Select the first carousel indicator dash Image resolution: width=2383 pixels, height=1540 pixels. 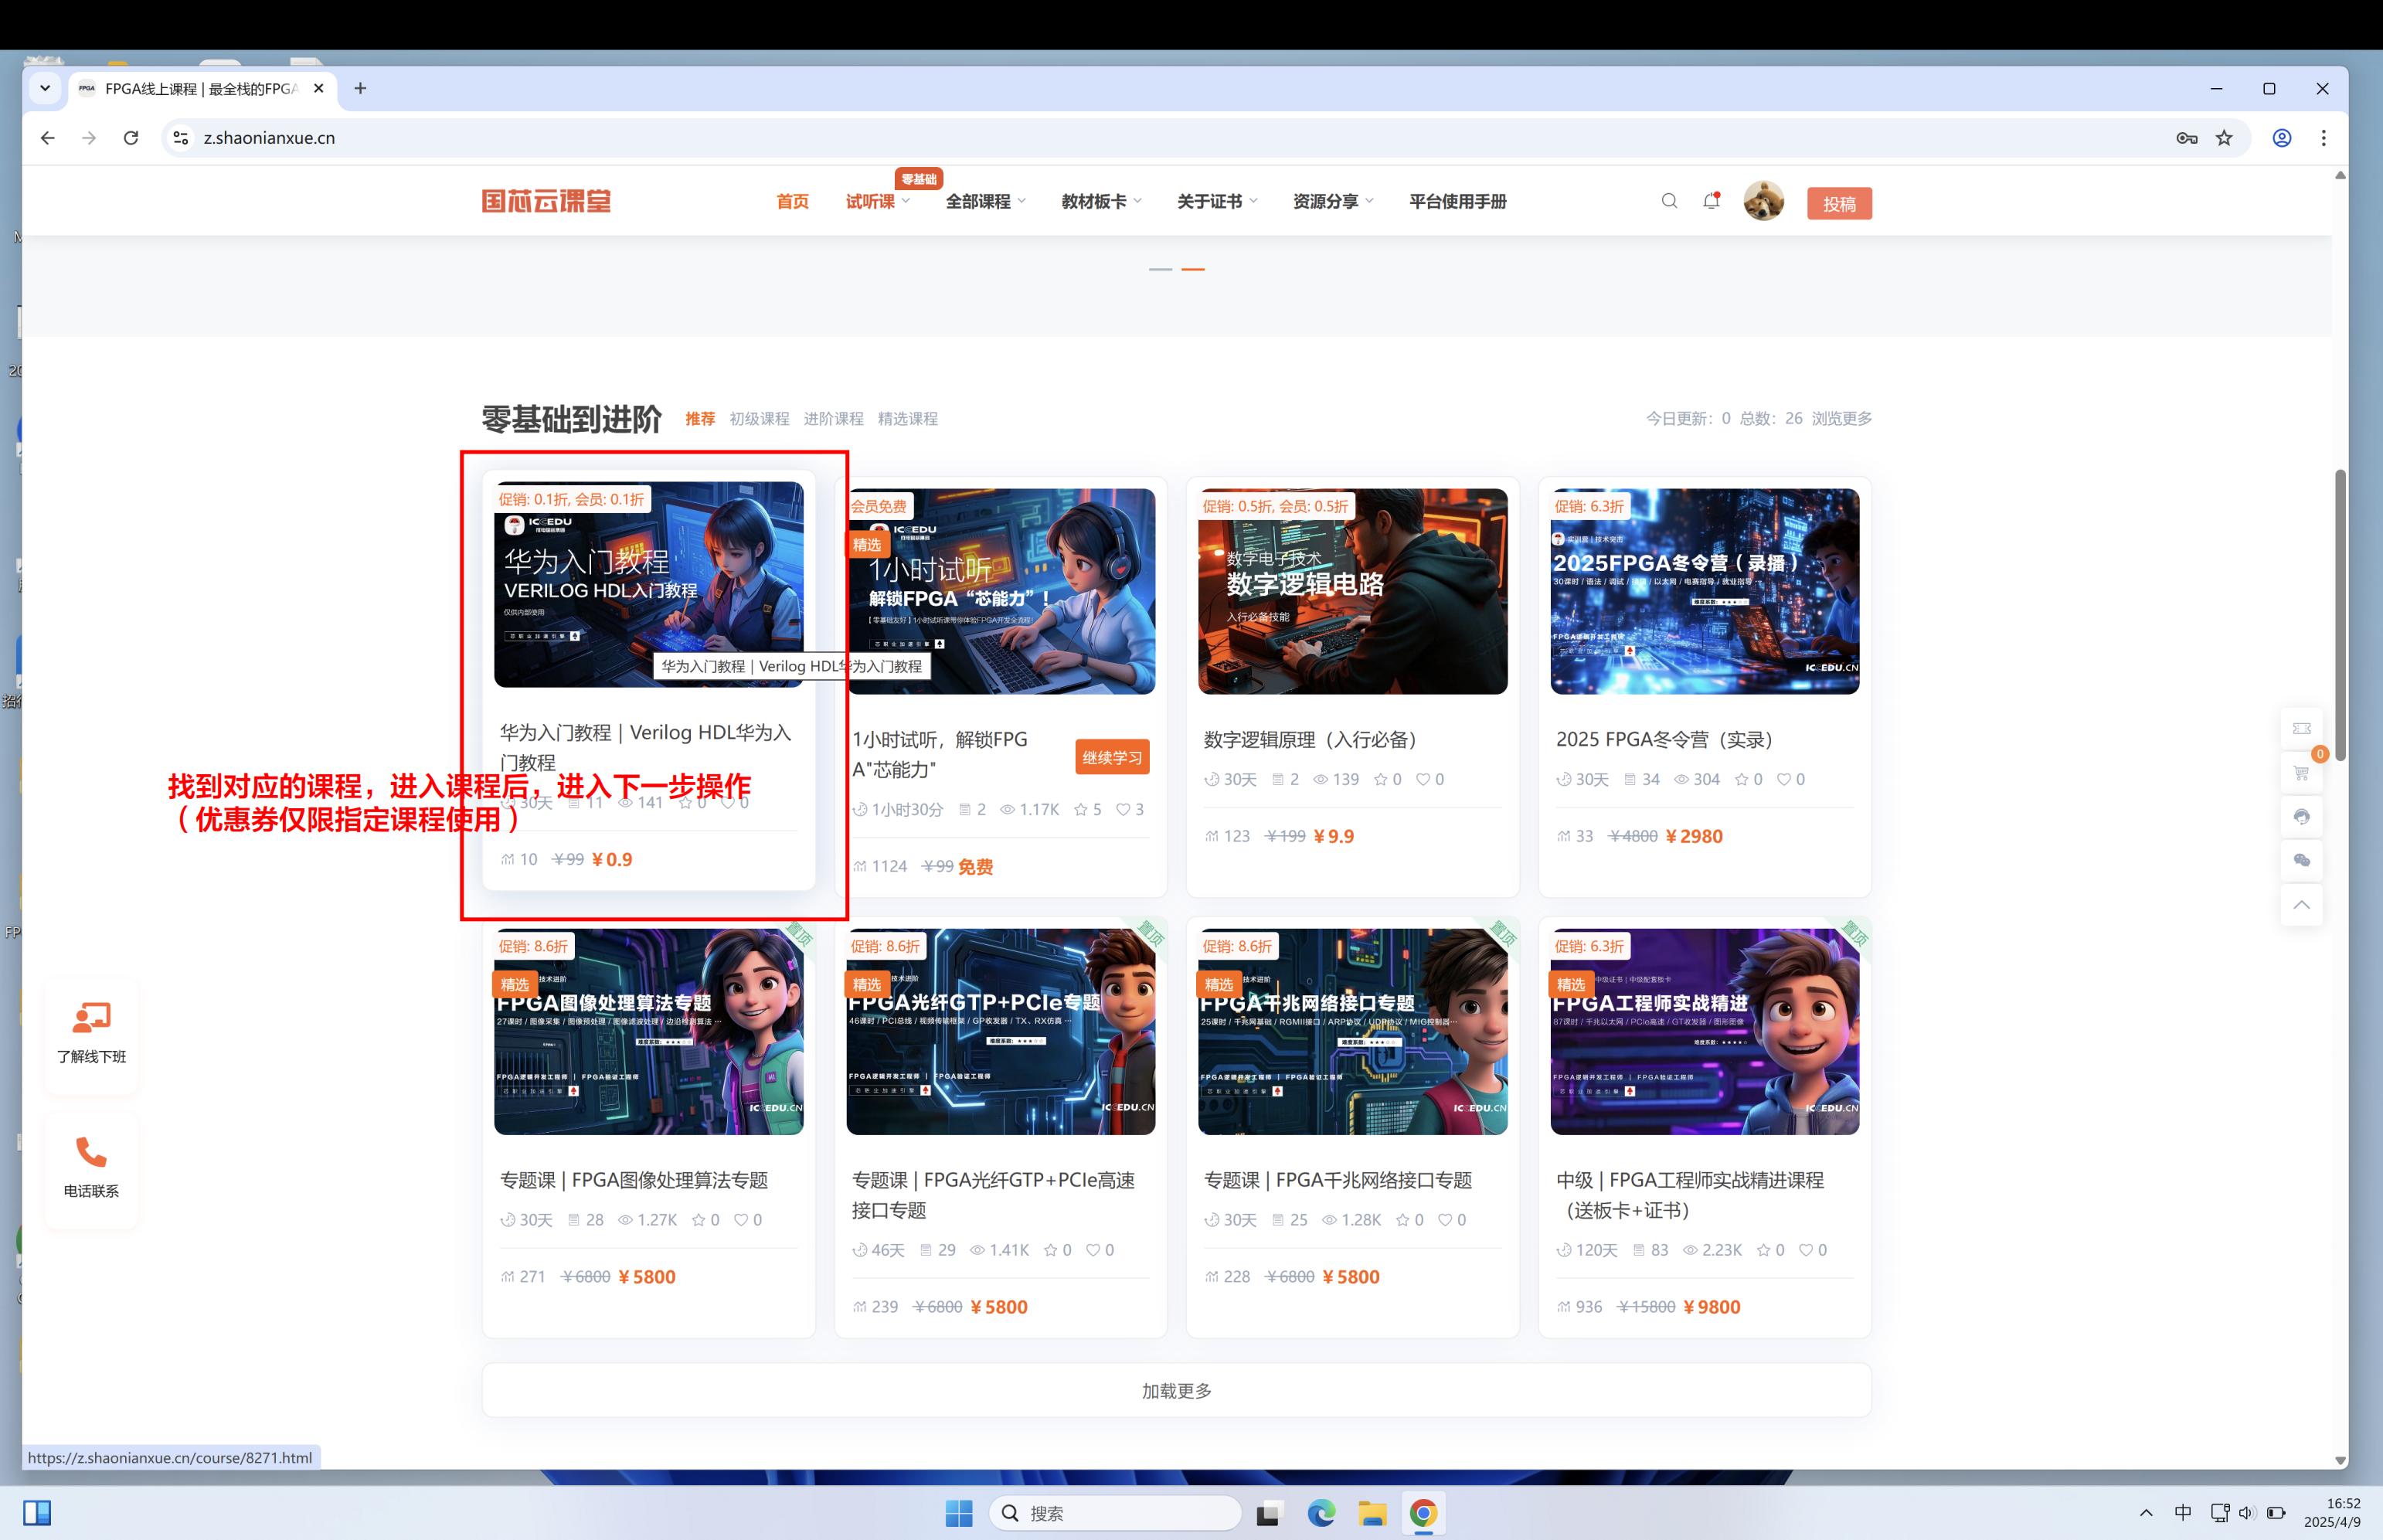1160,269
